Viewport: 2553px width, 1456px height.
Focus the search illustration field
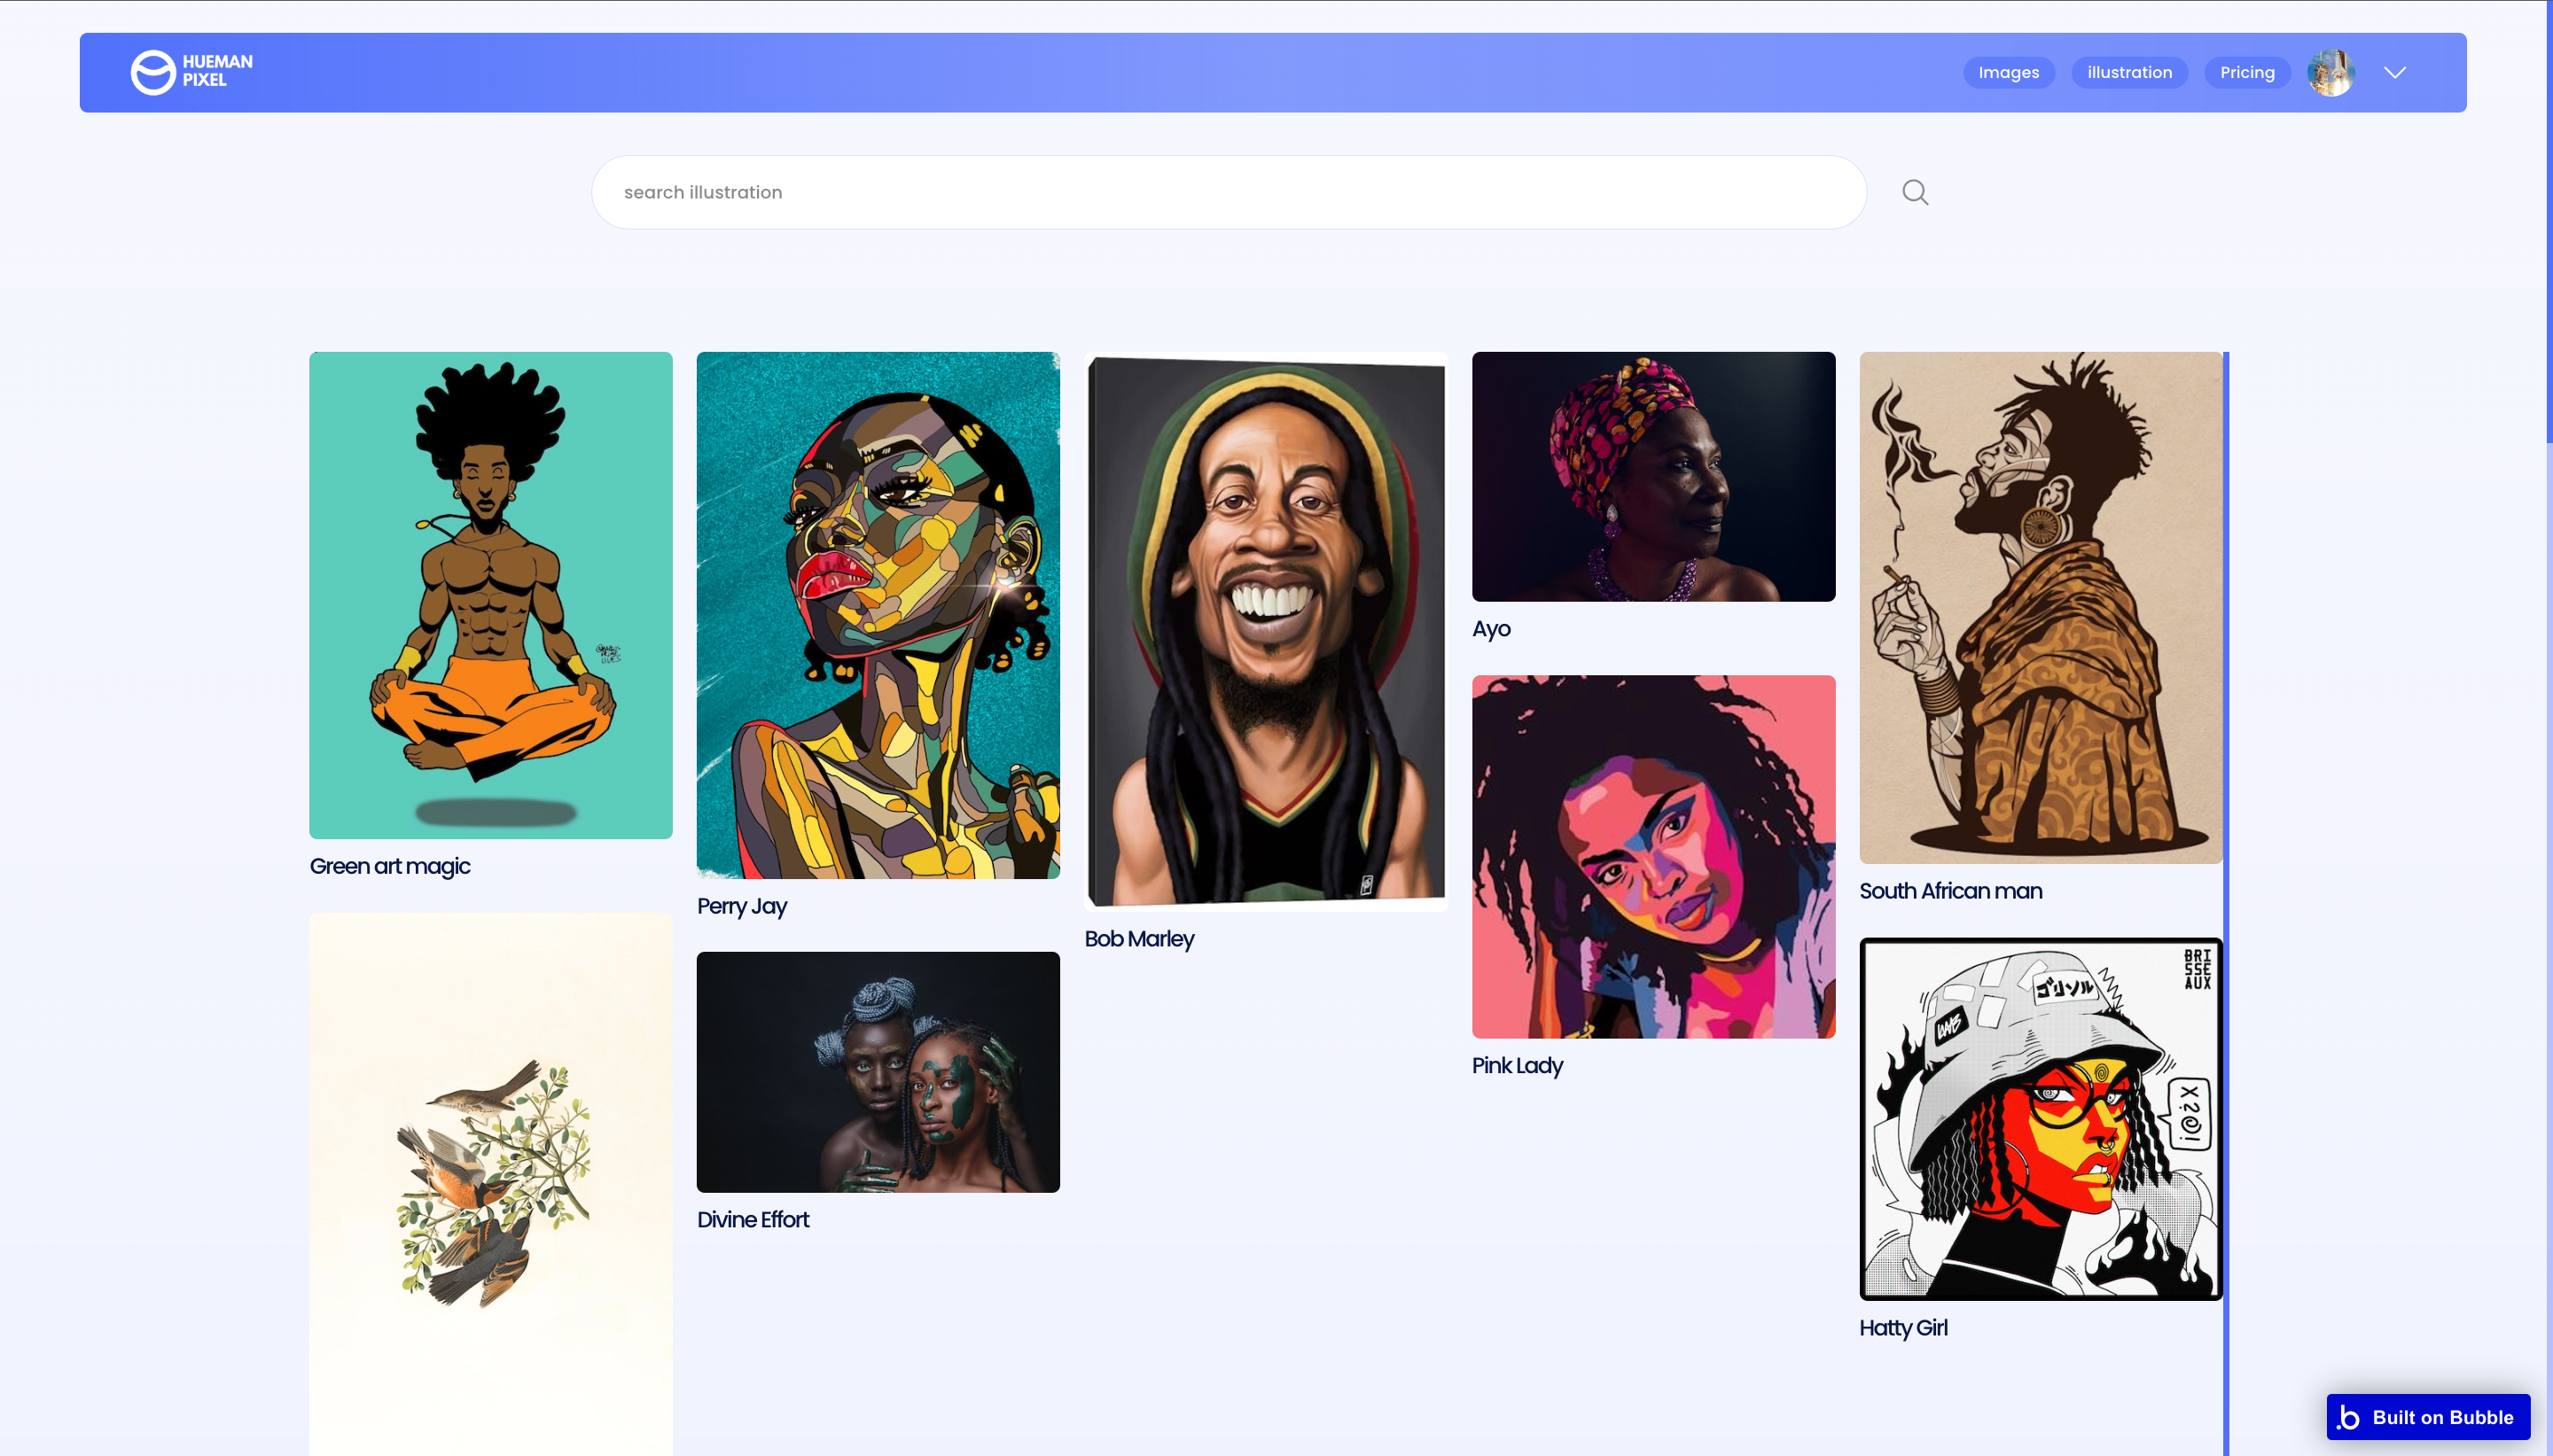click(1229, 192)
